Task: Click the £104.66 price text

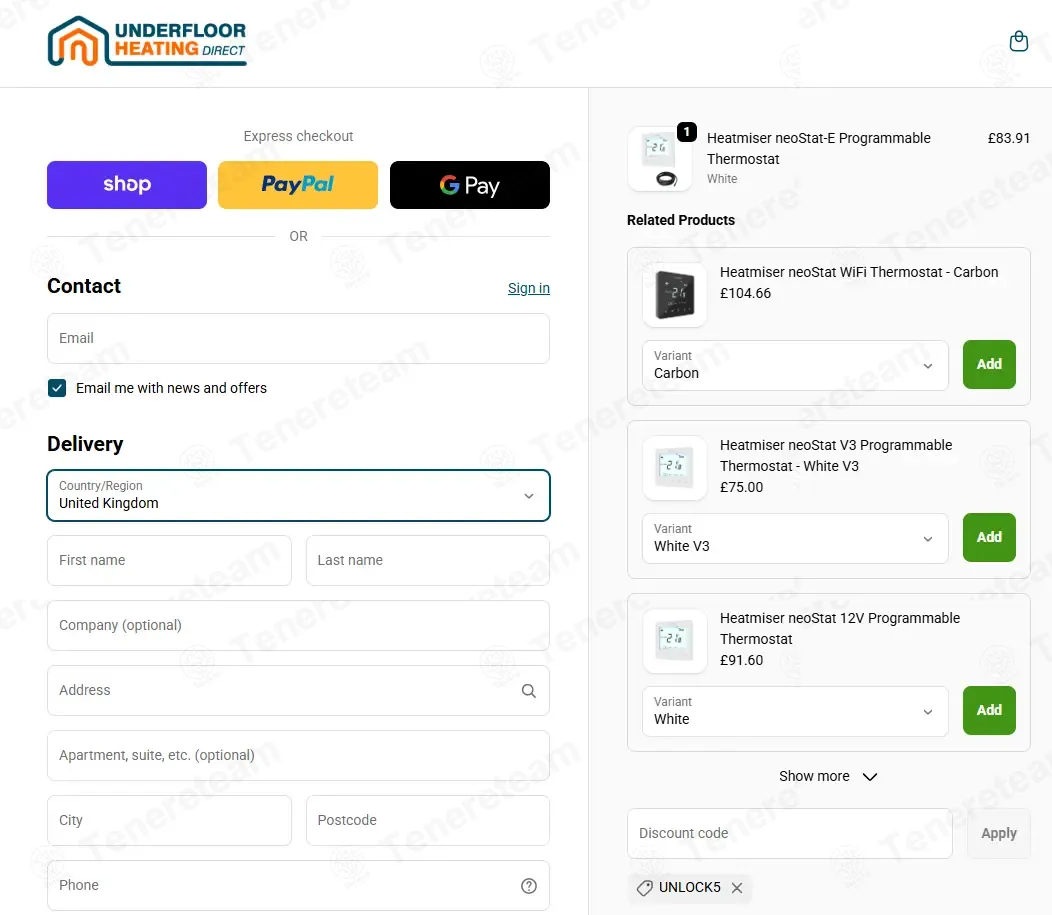Action: (x=745, y=293)
